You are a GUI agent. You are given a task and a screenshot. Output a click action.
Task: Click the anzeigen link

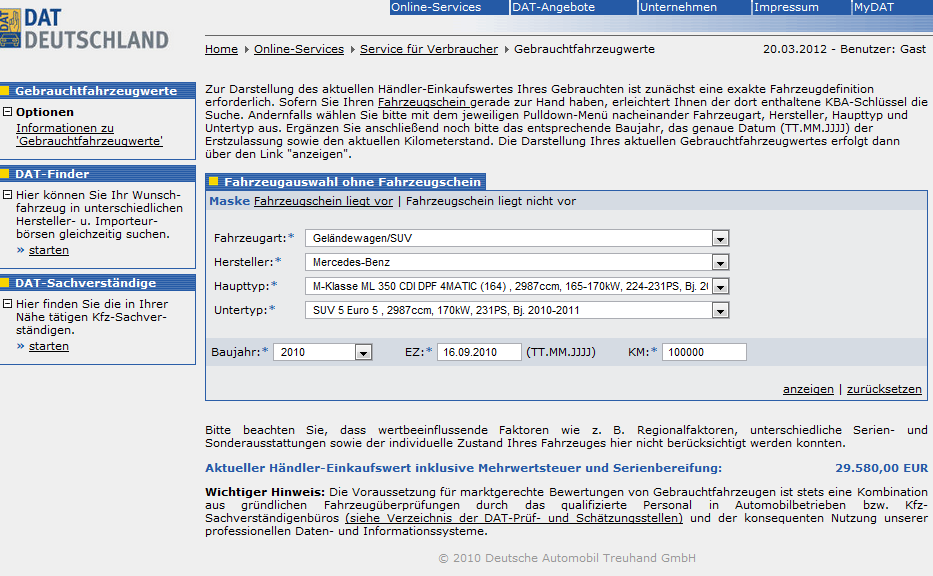808,389
